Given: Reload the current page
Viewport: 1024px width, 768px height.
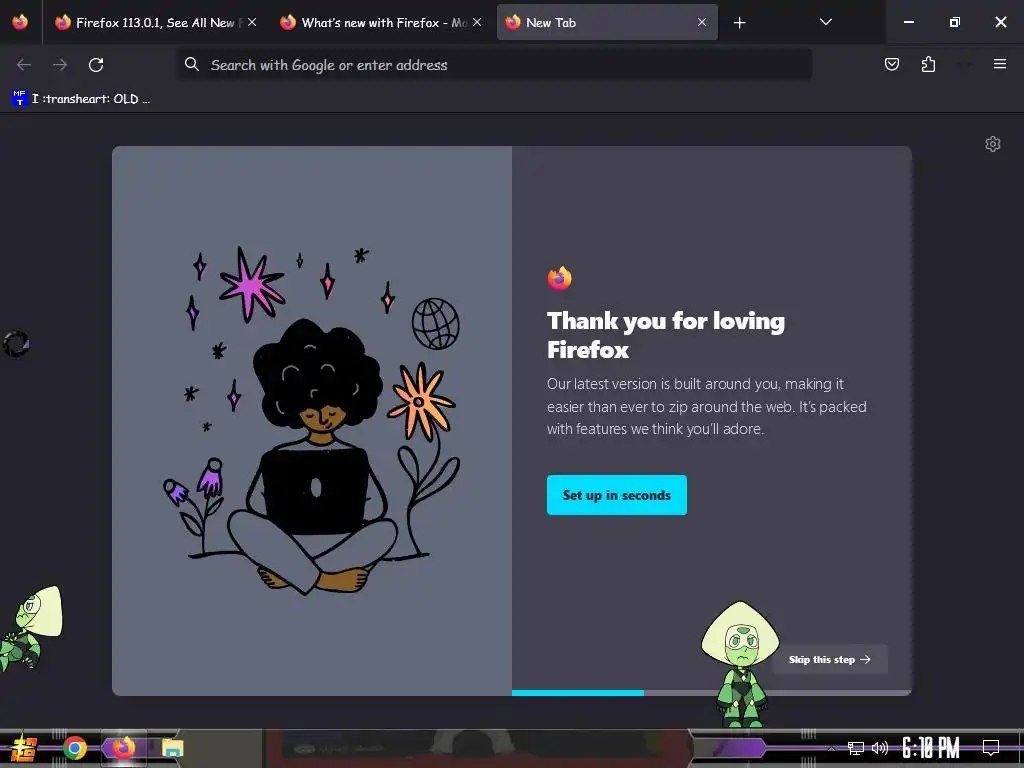Looking at the screenshot, I should point(96,65).
